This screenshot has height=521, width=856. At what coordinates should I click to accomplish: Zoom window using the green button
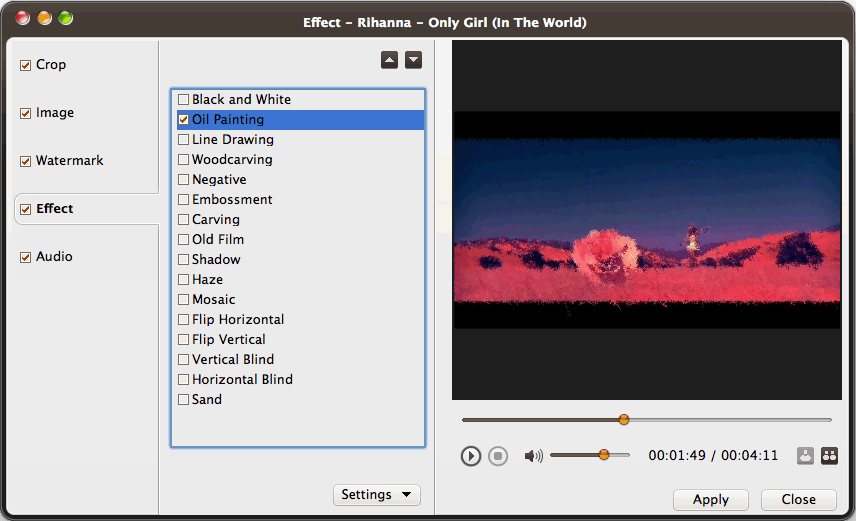[x=66, y=18]
